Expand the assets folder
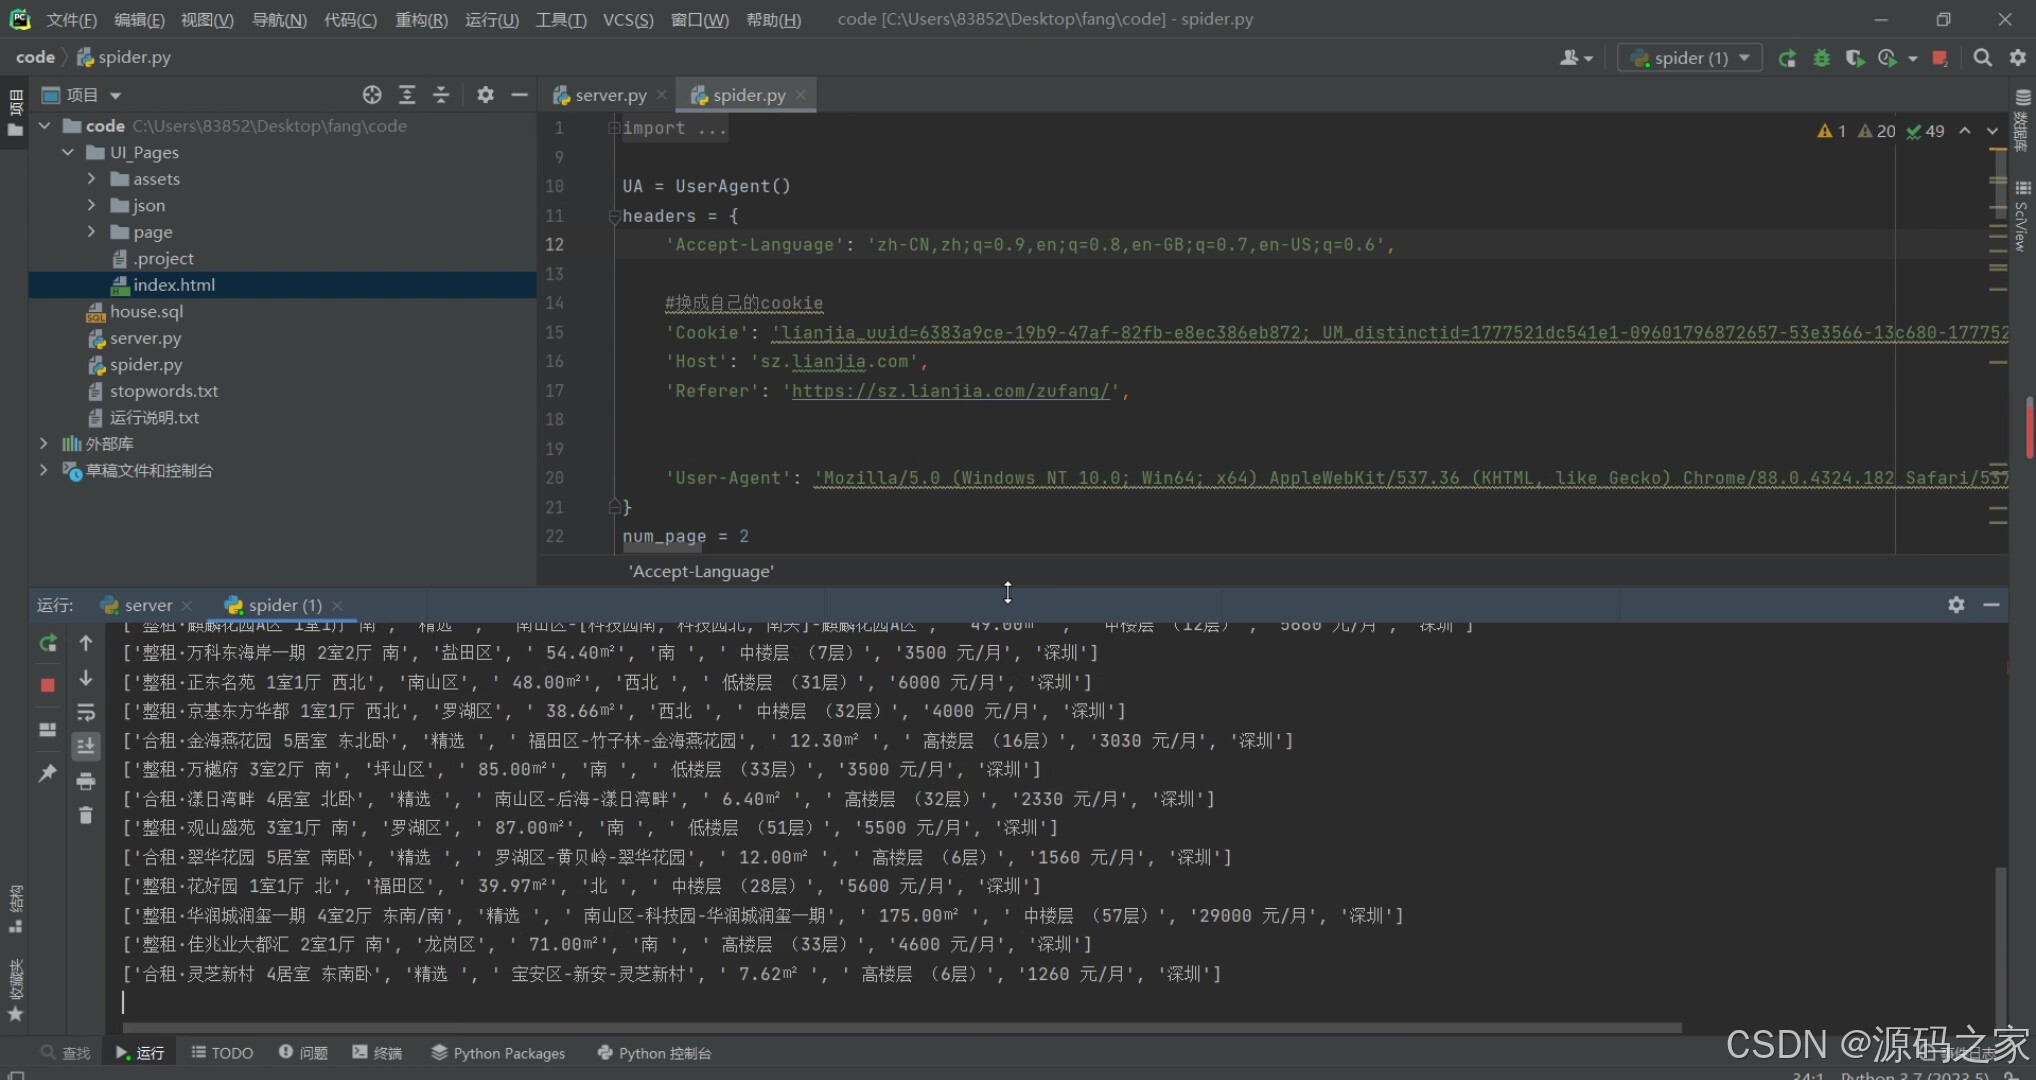Viewport: 2036px width, 1080px height. pos(92,179)
